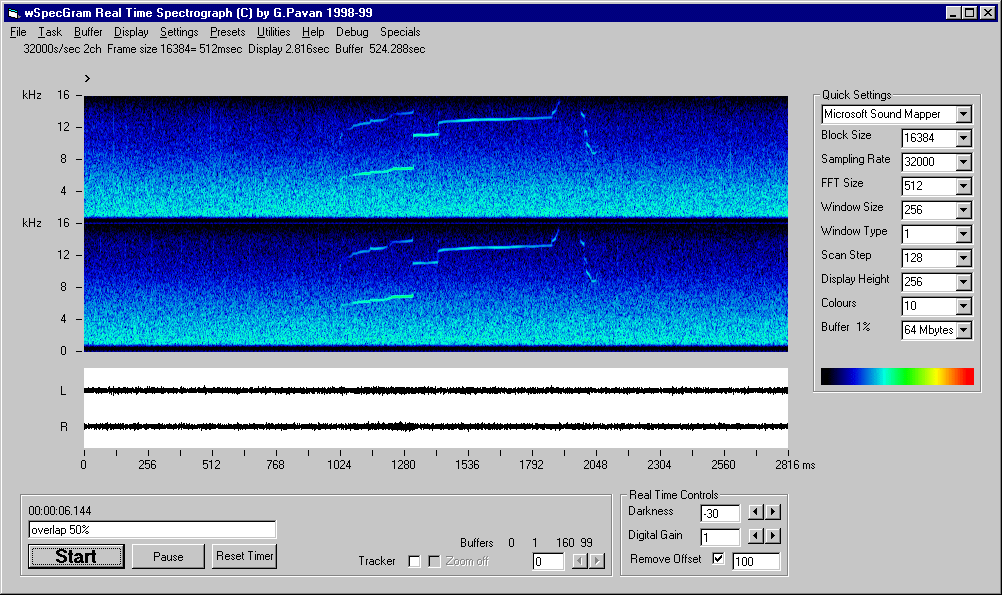Open the Window Size dropdown
The image size is (1002, 595).
pos(964,210)
